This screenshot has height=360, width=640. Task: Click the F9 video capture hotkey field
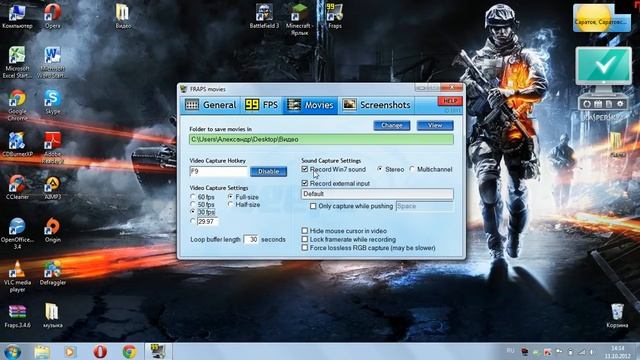pyautogui.click(x=218, y=171)
